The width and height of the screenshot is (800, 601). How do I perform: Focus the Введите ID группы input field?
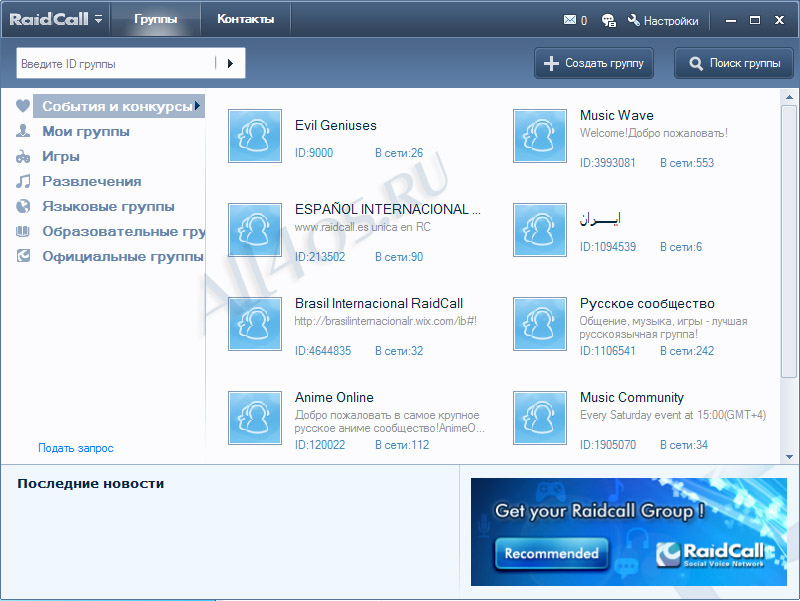[x=116, y=63]
